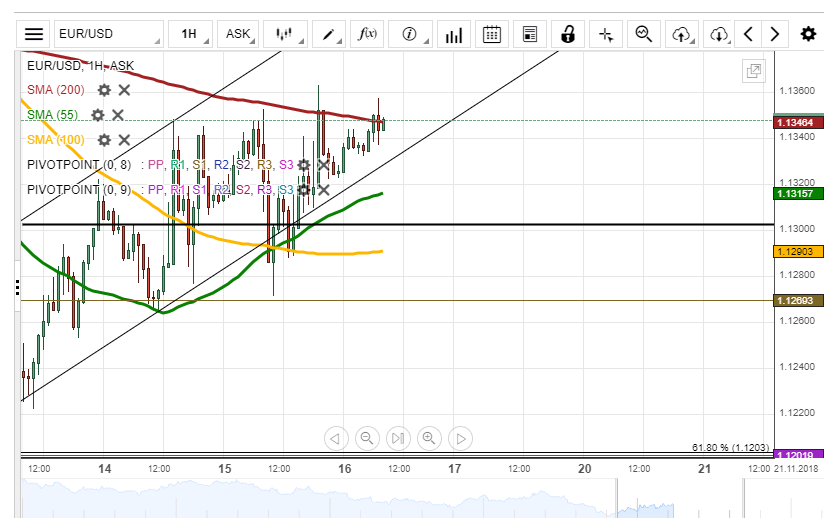Click the 61.80 % (1.1203) Fibonacci label
Image resolution: width=834 pixels, height=523 pixels.
(730, 447)
